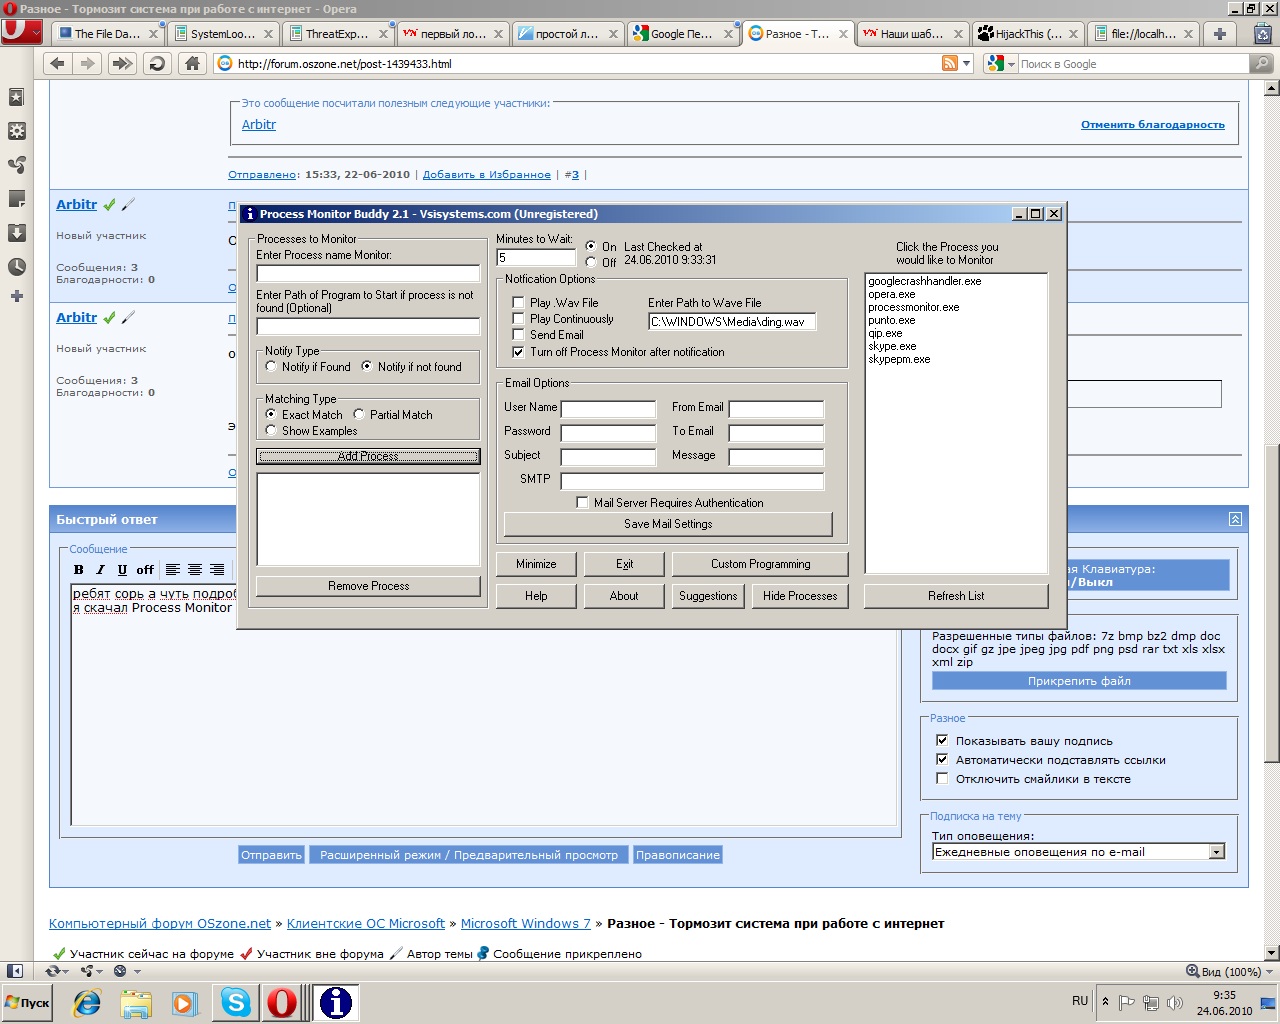Turn monitoring Off with the Off radio
1280x1024 pixels.
coord(591,263)
